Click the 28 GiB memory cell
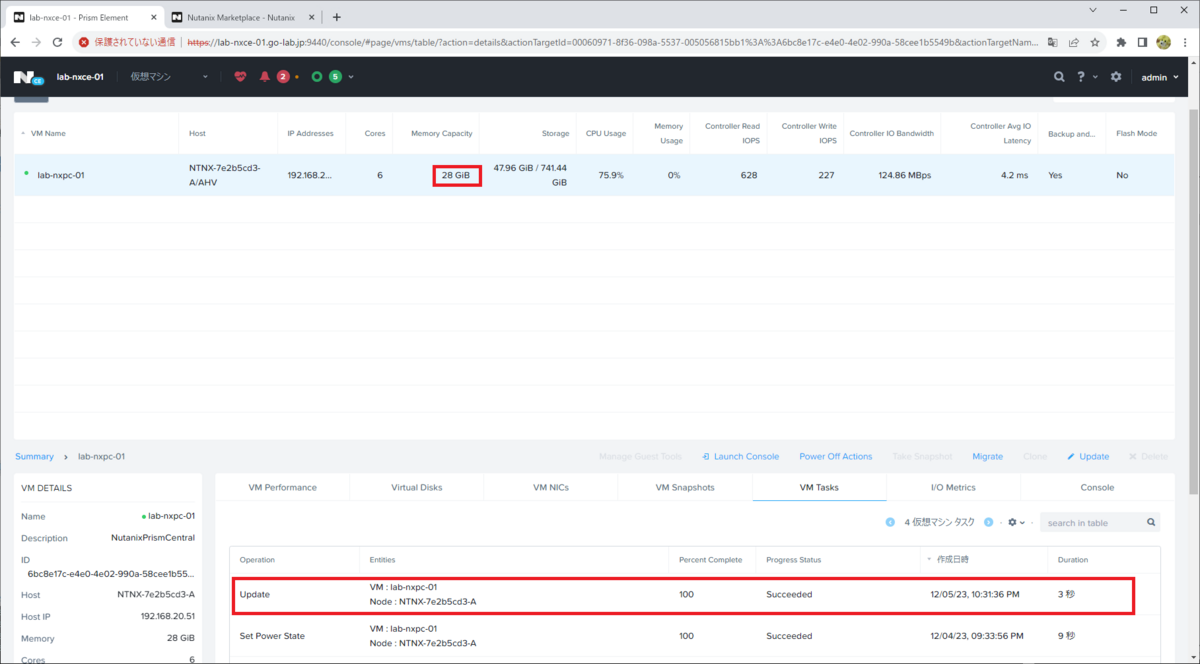The height and width of the screenshot is (664, 1200). (x=456, y=175)
